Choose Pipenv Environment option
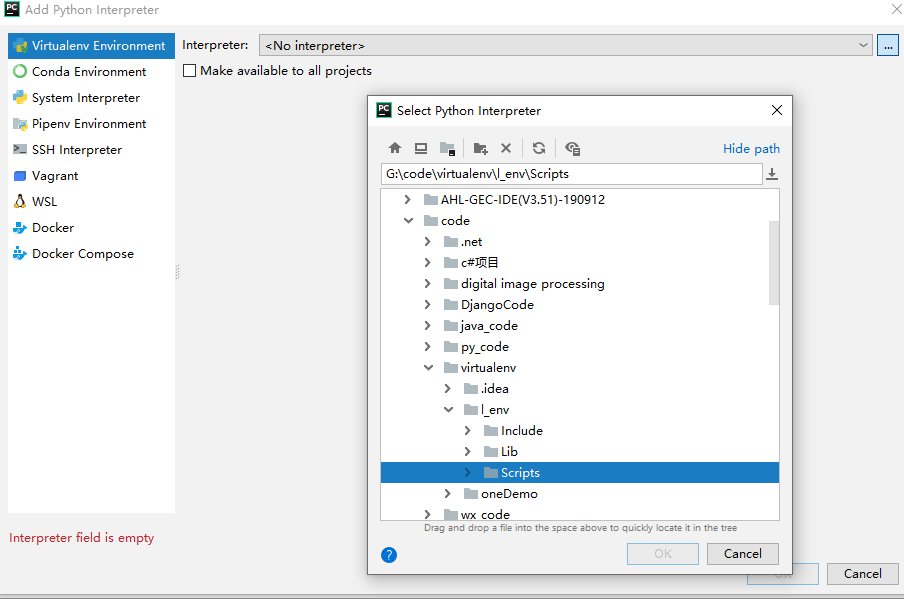904x599 pixels. pyautogui.click(x=91, y=123)
